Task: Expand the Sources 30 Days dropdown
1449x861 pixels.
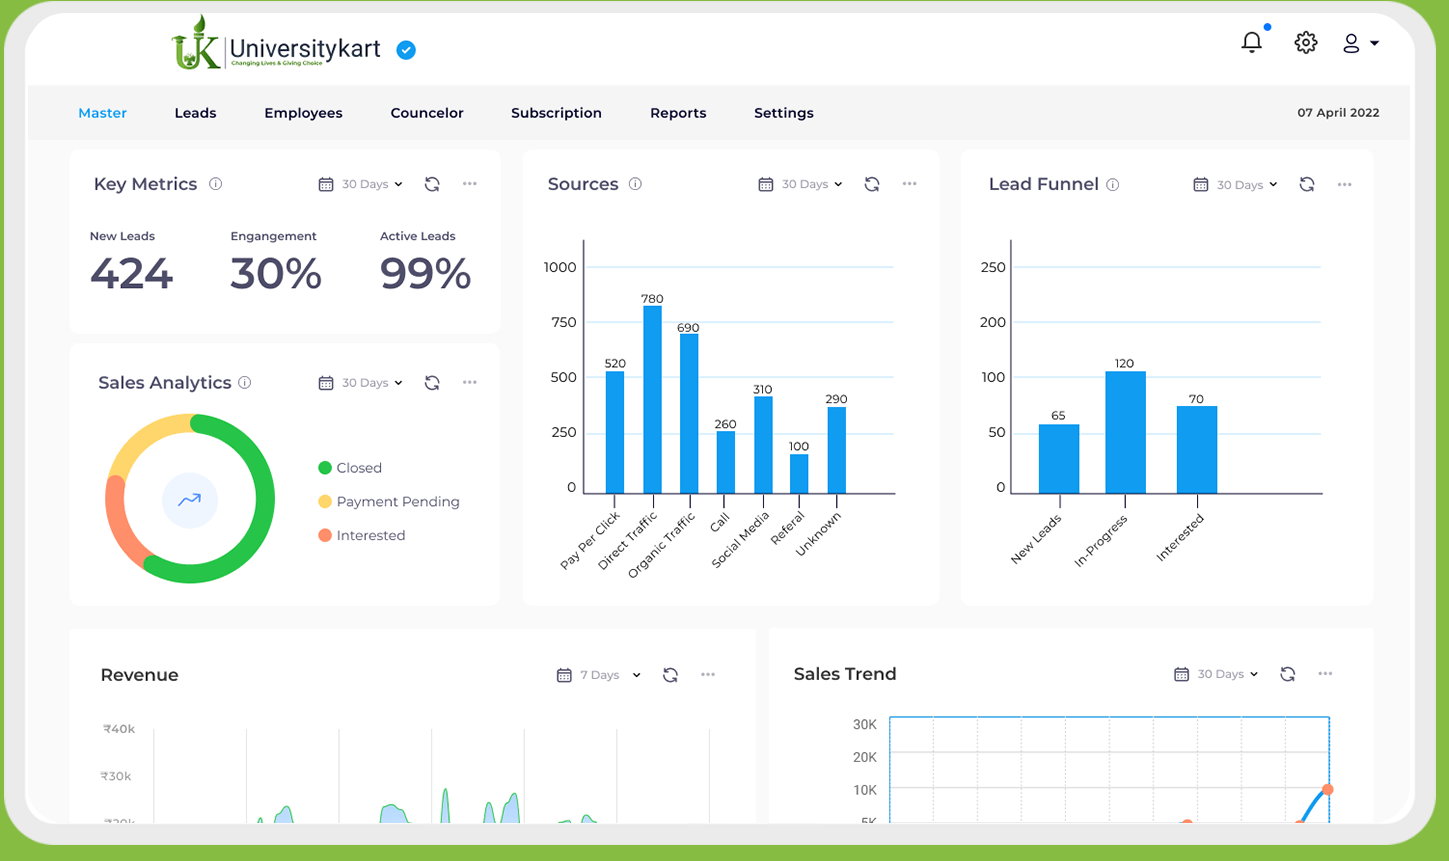Action: pyautogui.click(x=812, y=184)
